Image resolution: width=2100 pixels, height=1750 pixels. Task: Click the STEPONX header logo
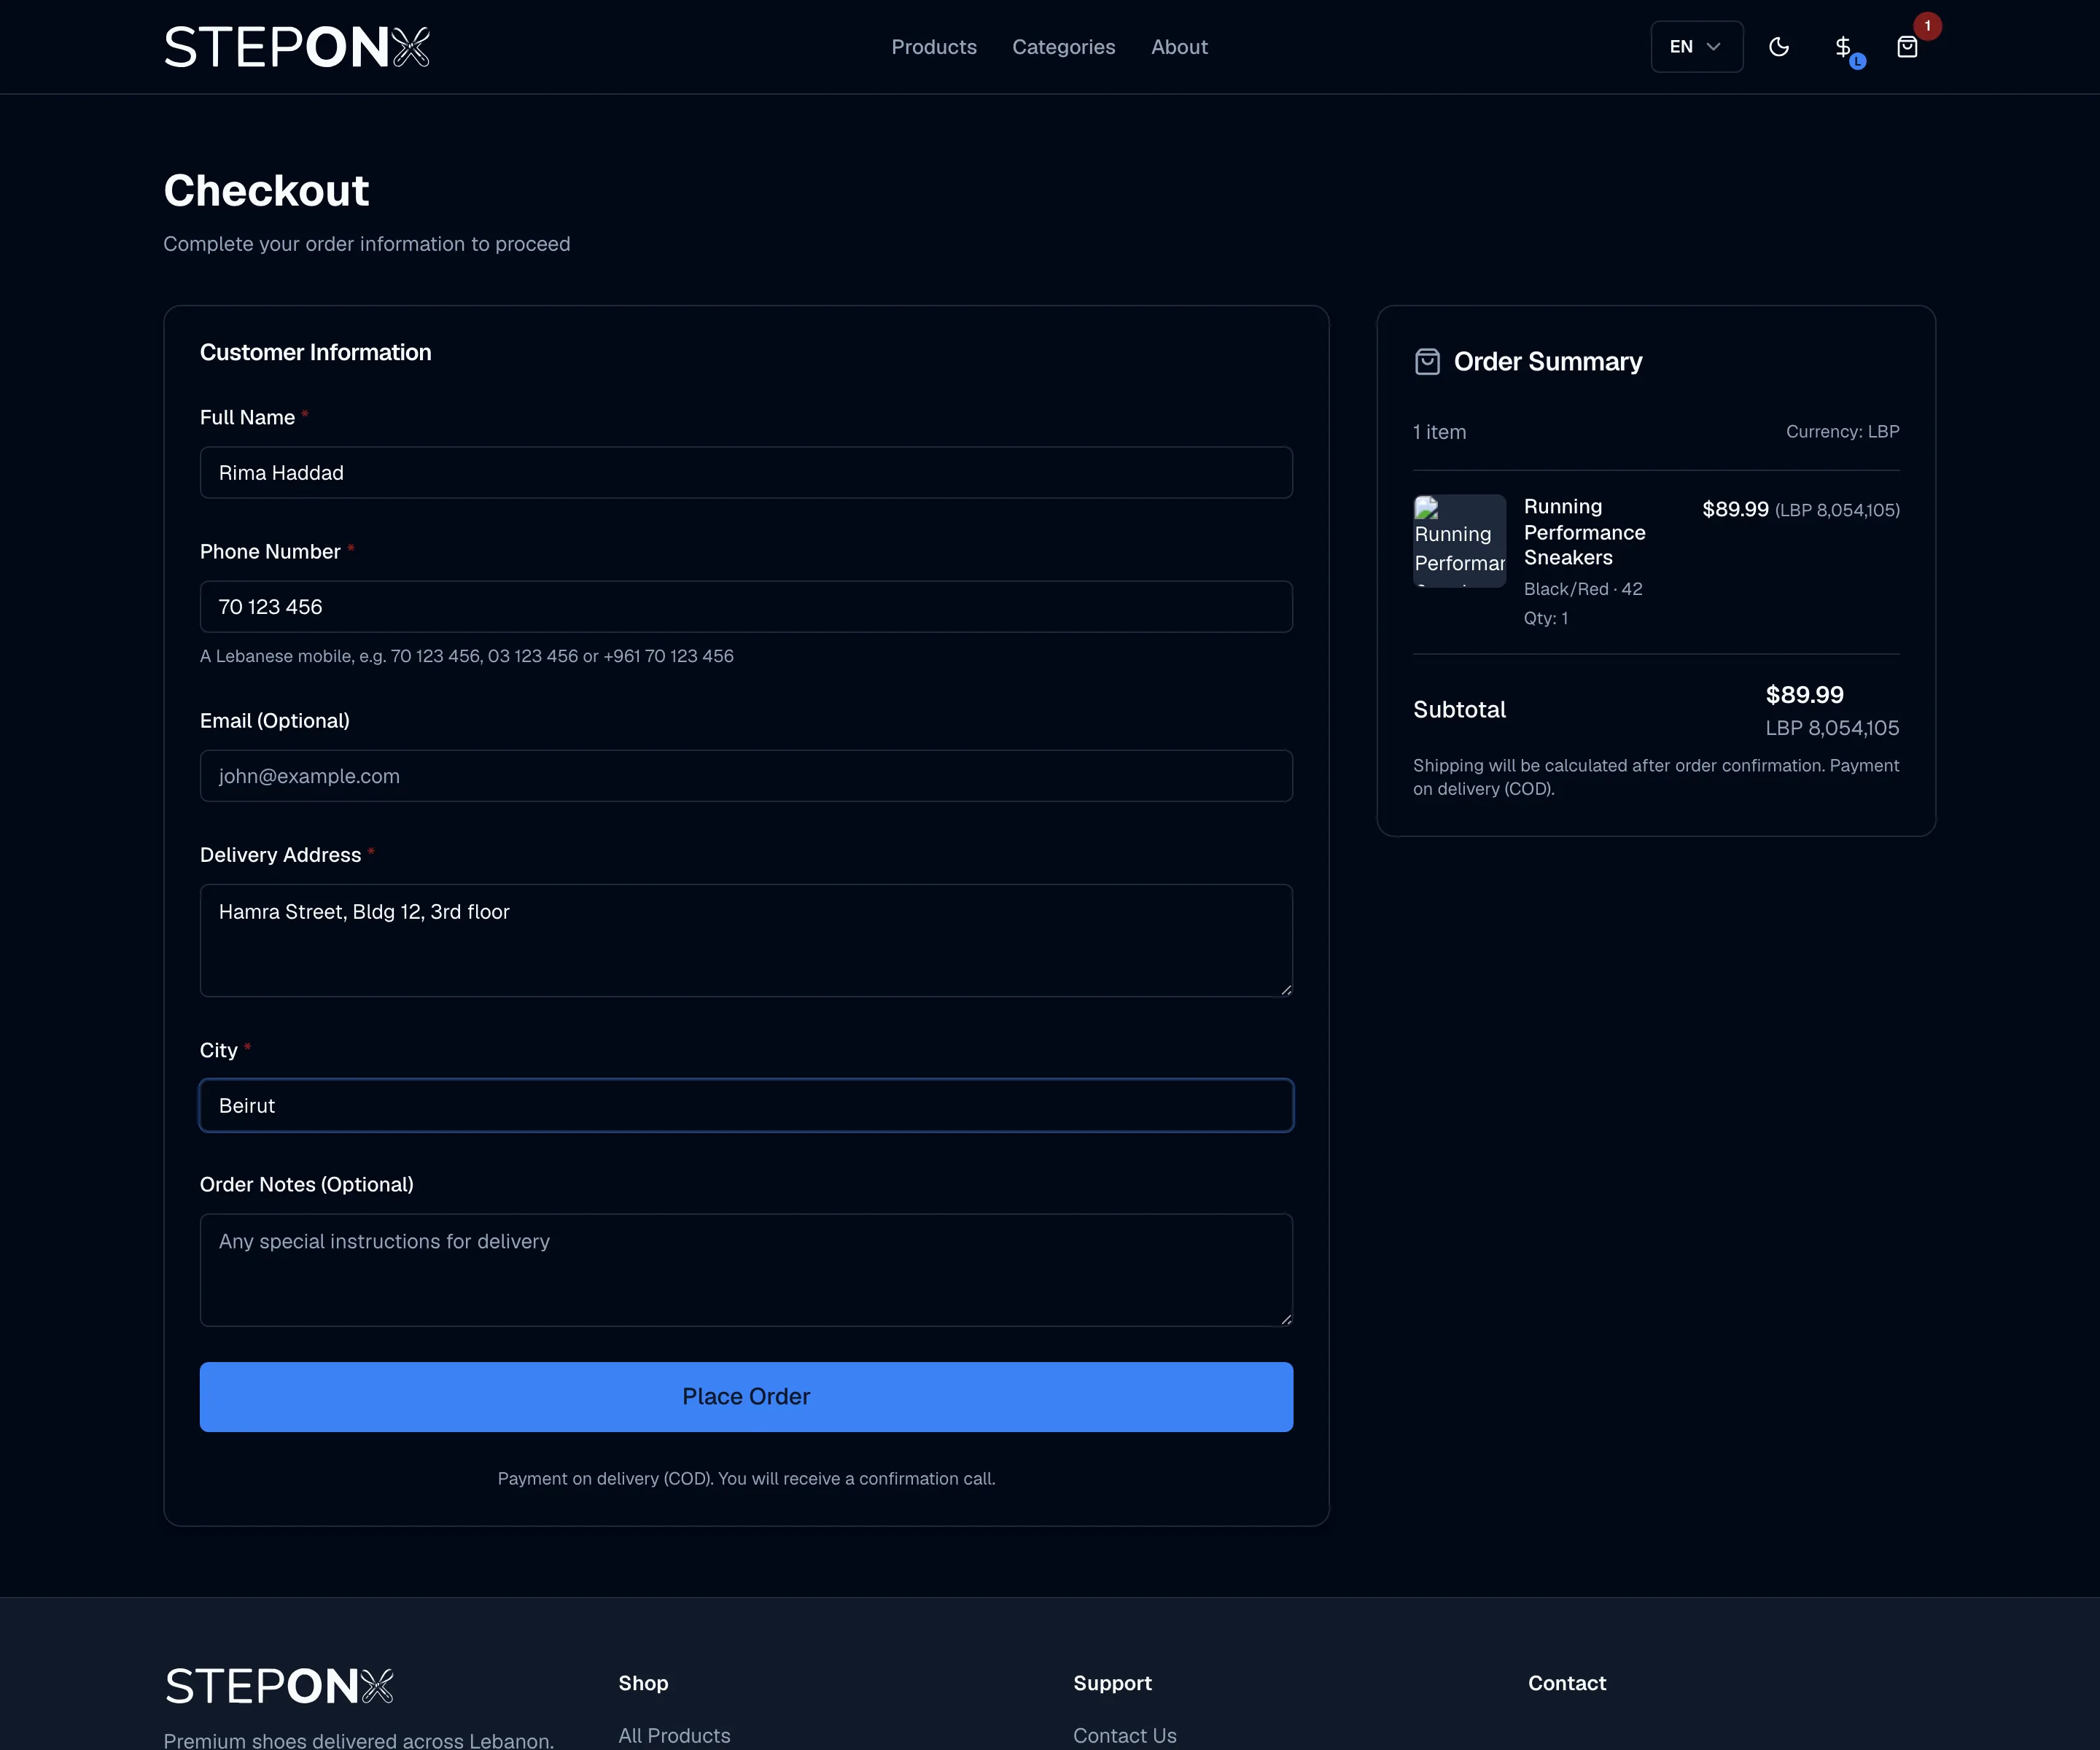pos(297,47)
